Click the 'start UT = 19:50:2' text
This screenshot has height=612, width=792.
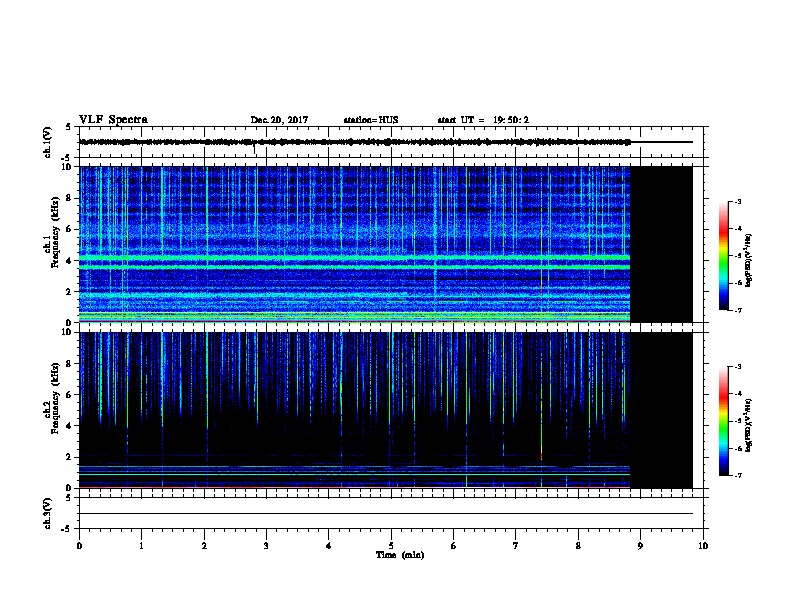[x=483, y=120]
